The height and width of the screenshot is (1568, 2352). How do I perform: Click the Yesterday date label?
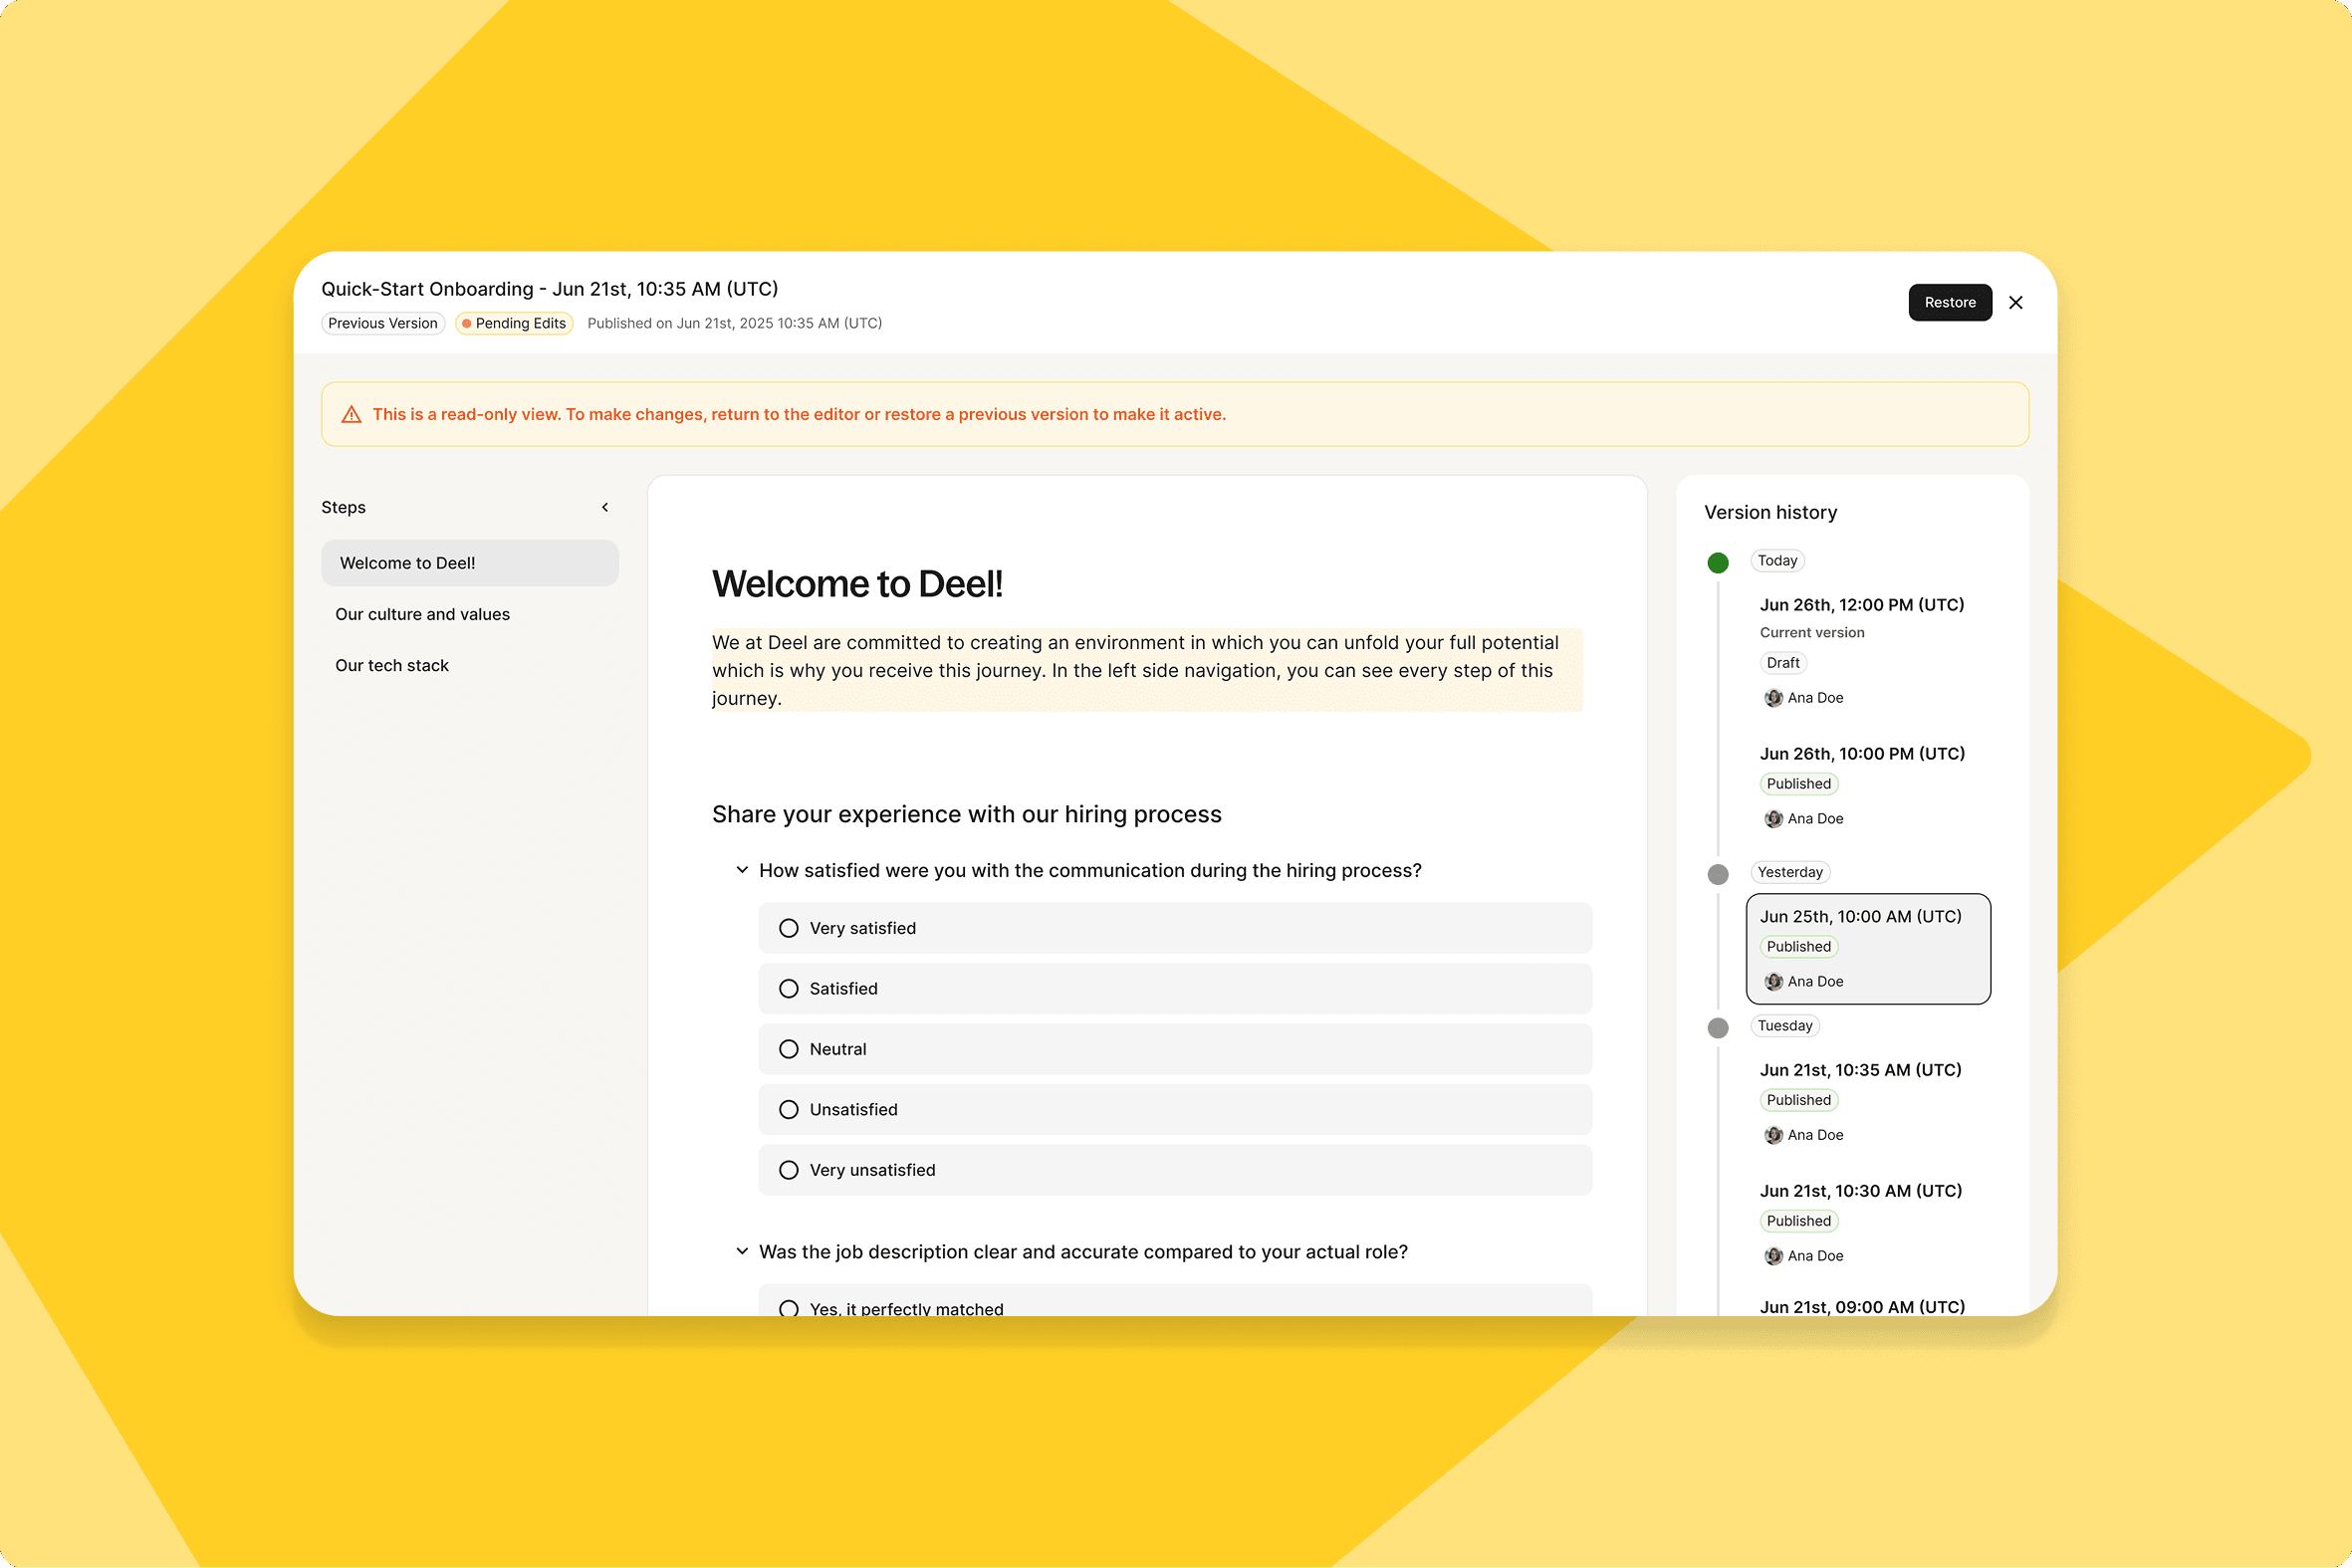pos(1790,872)
